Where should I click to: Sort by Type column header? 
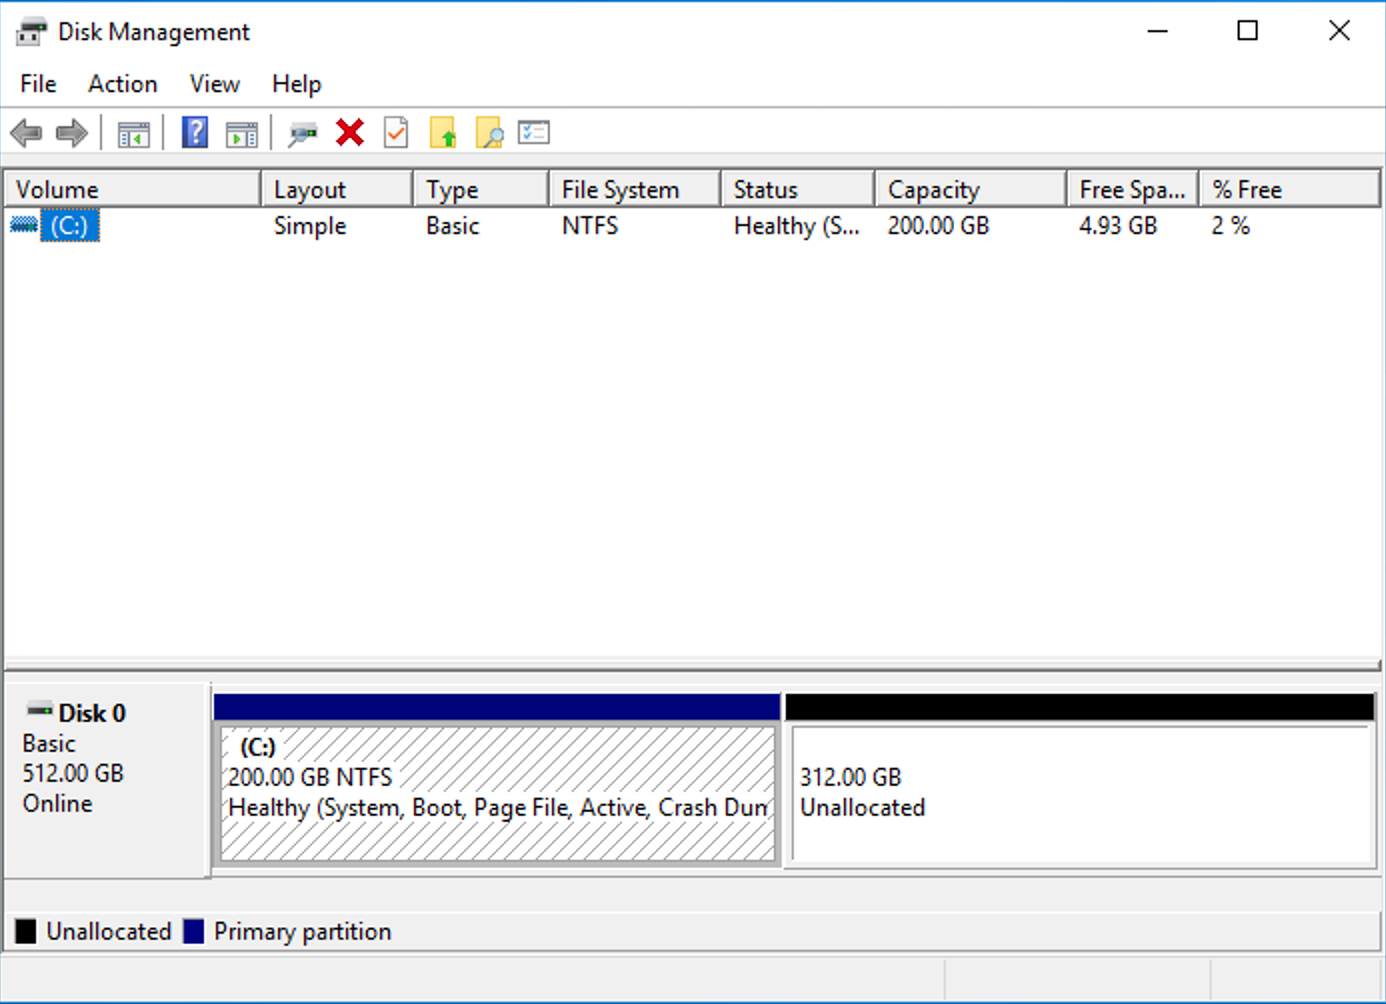pyautogui.click(x=481, y=189)
